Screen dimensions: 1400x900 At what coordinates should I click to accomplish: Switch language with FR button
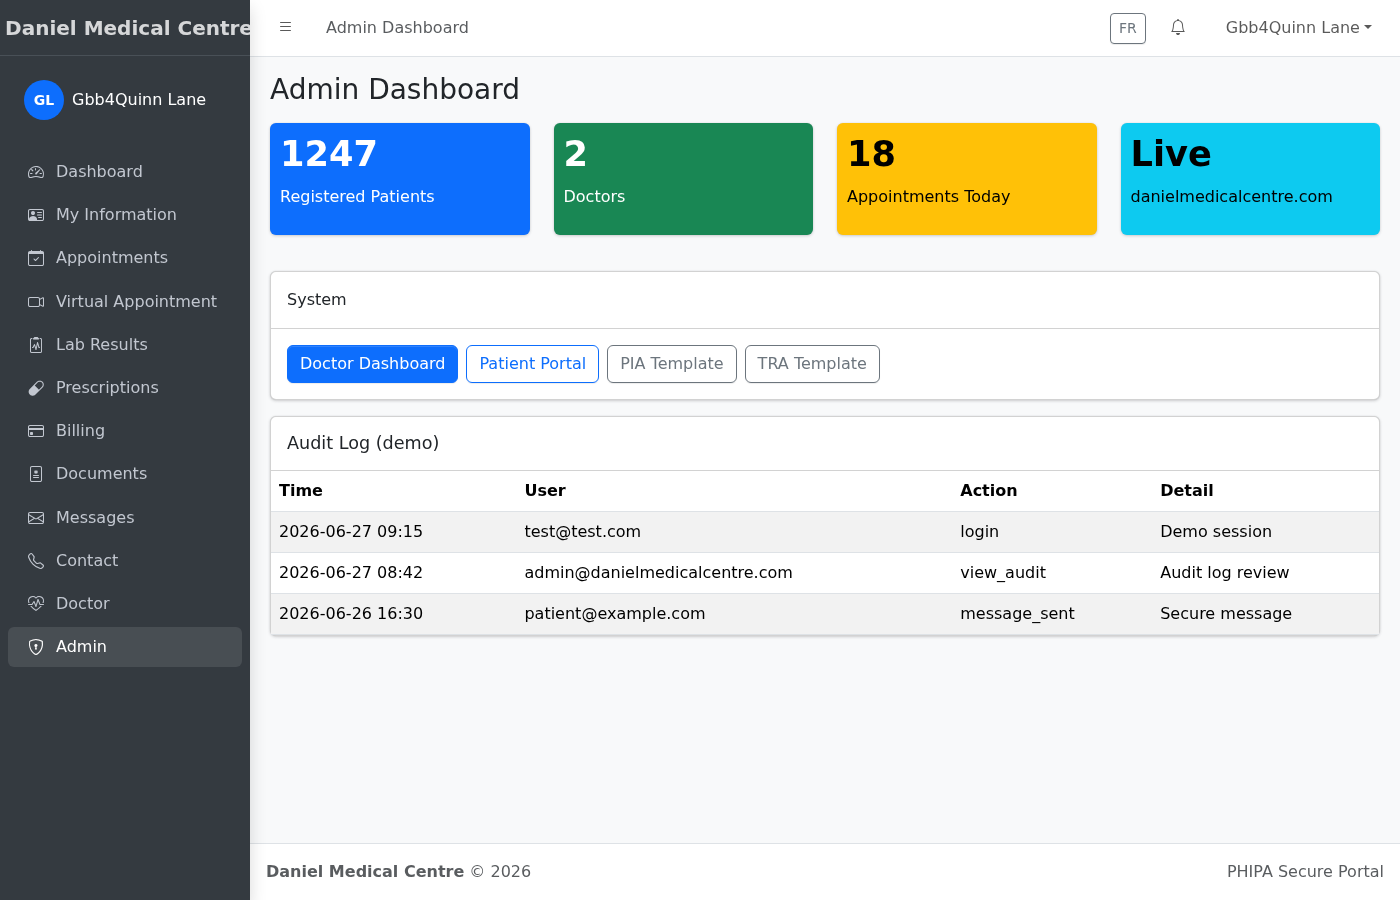pos(1128,28)
